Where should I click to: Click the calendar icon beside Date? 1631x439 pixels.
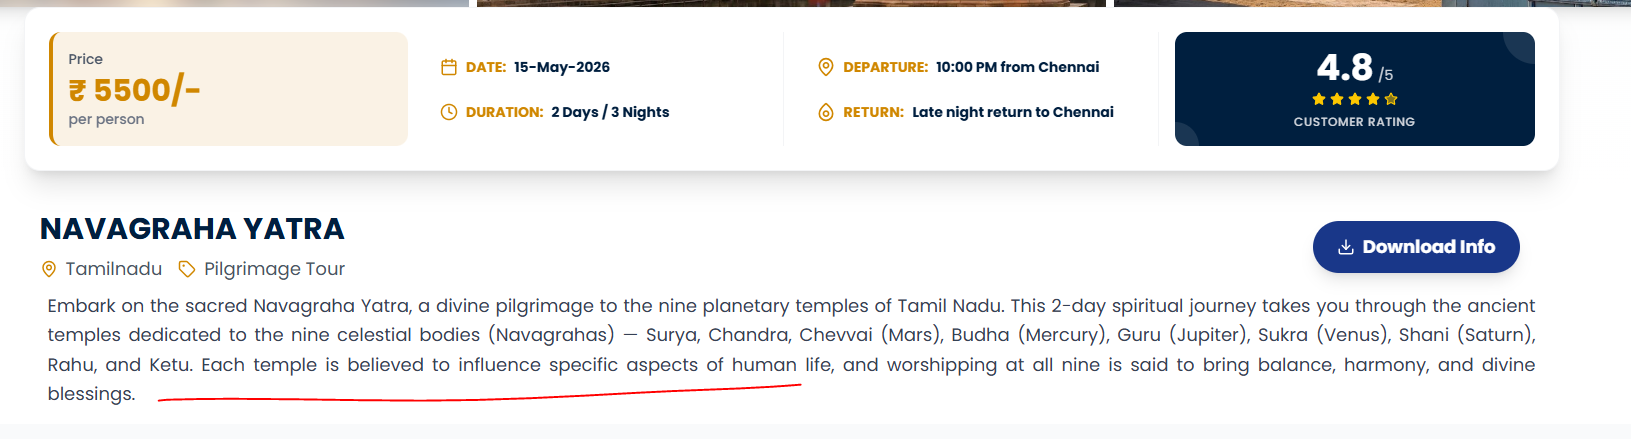tap(449, 68)
